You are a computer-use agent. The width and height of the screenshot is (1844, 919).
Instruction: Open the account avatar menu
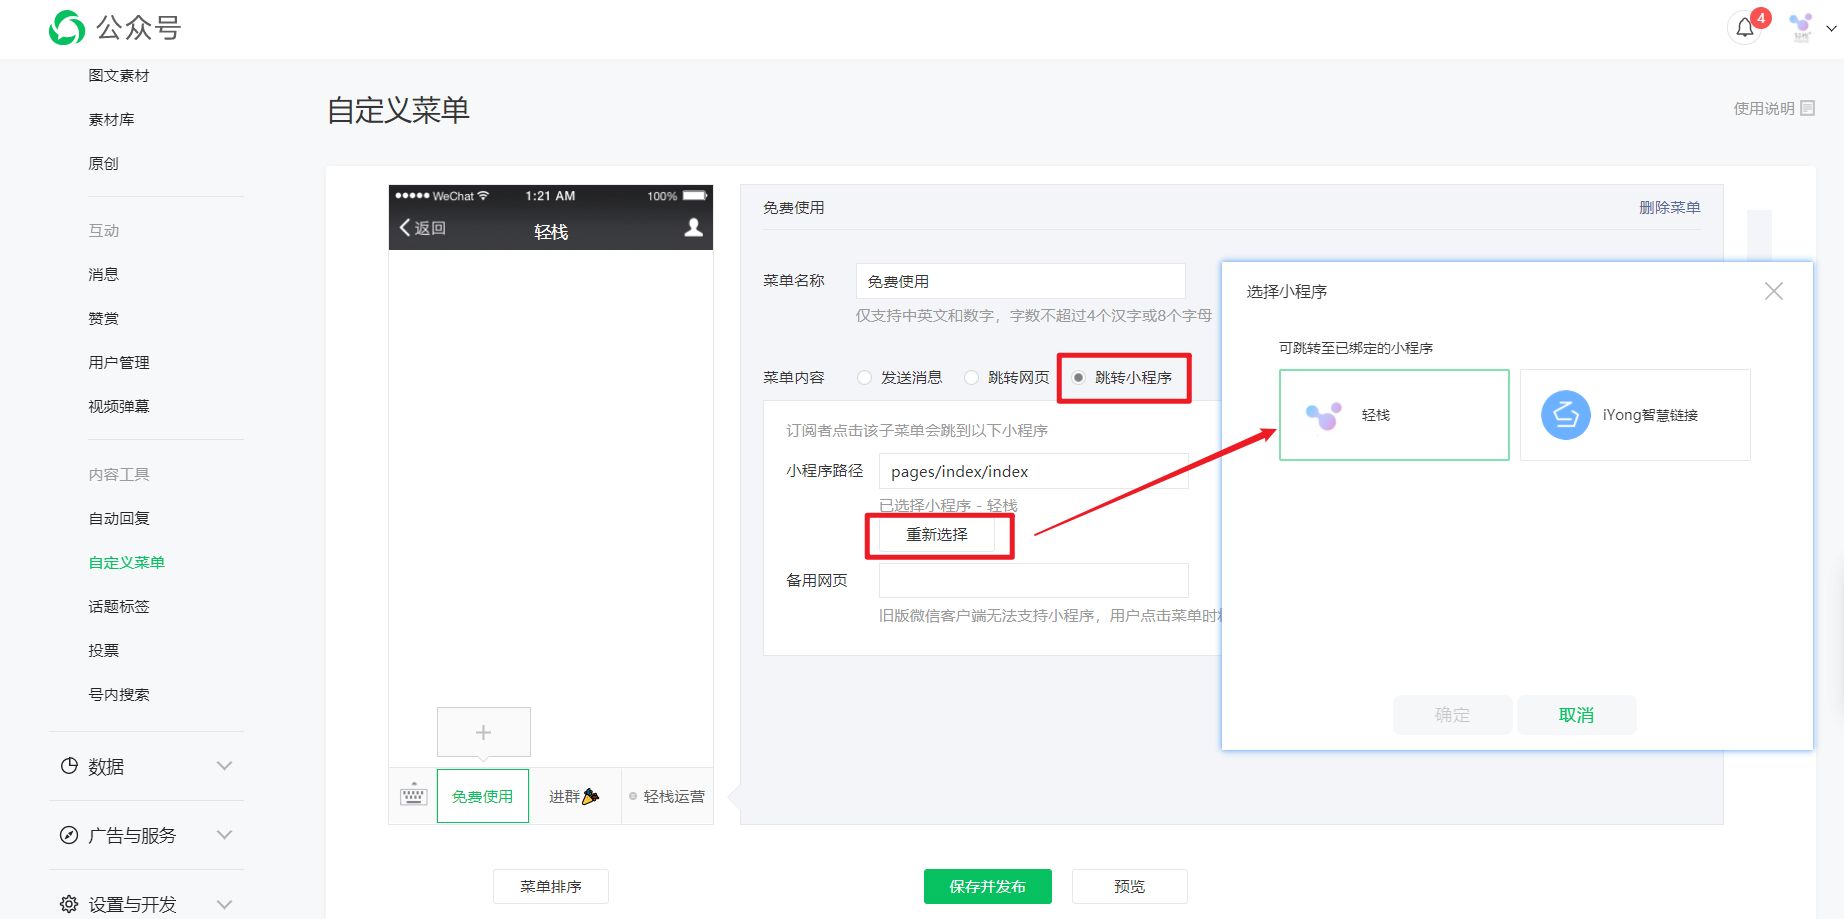coord(1801,27)
